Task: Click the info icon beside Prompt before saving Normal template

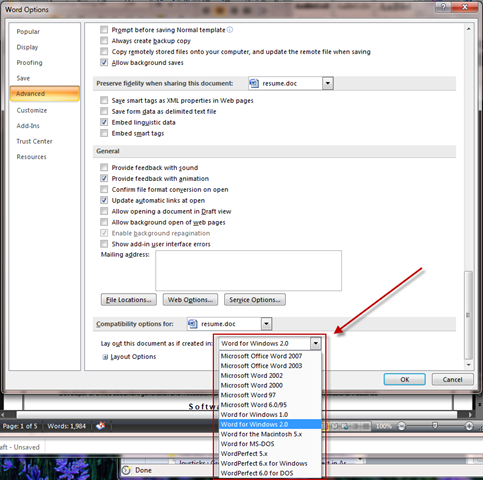Action: (230, 30)
